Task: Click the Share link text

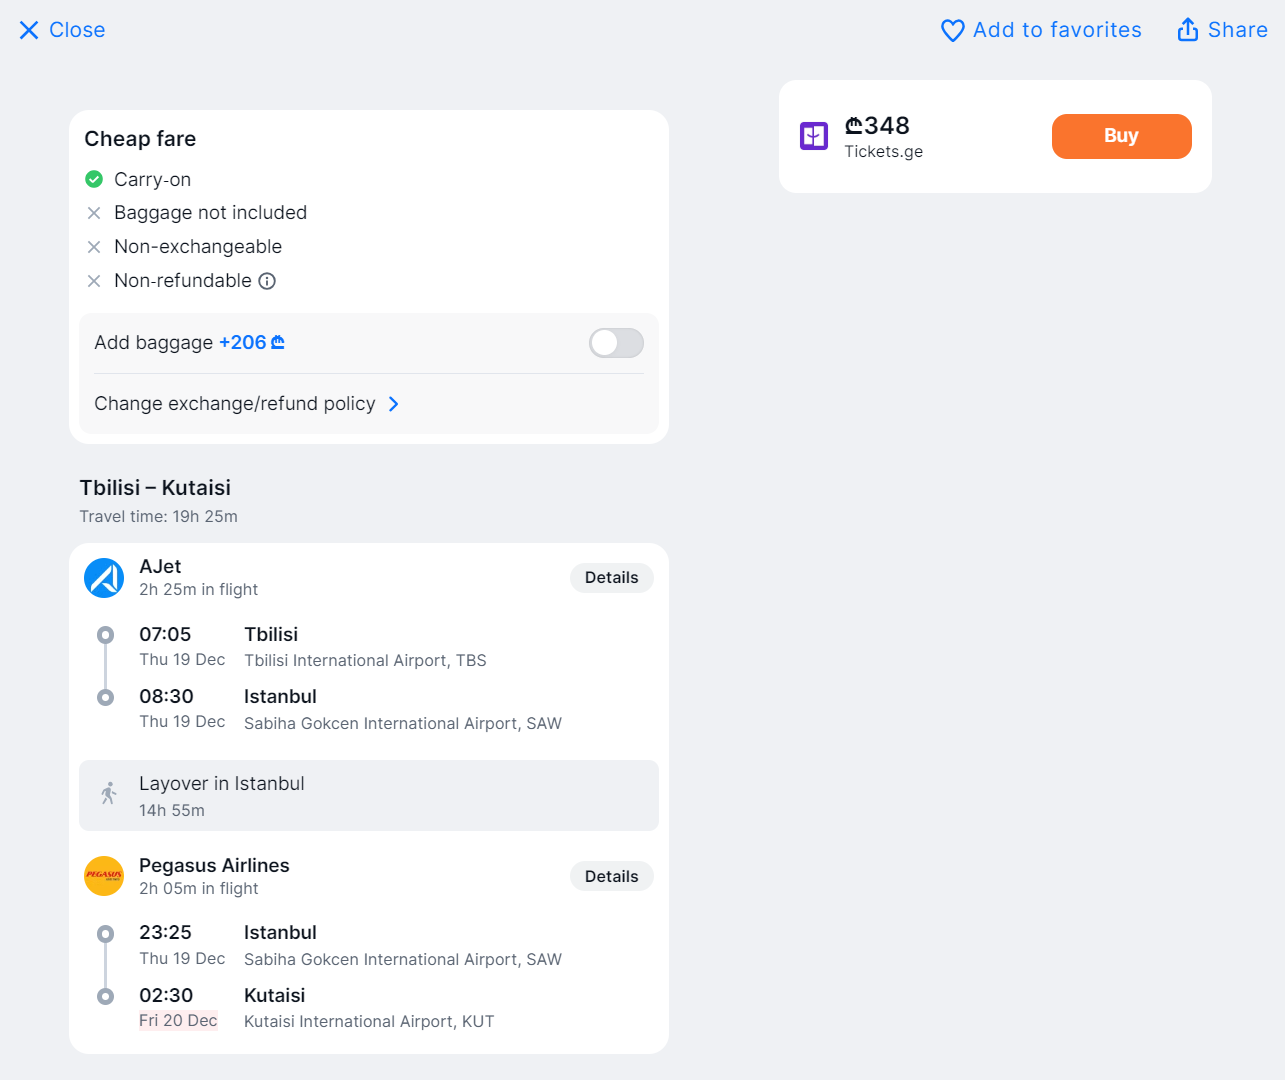Action: (x=1238, y=30)
